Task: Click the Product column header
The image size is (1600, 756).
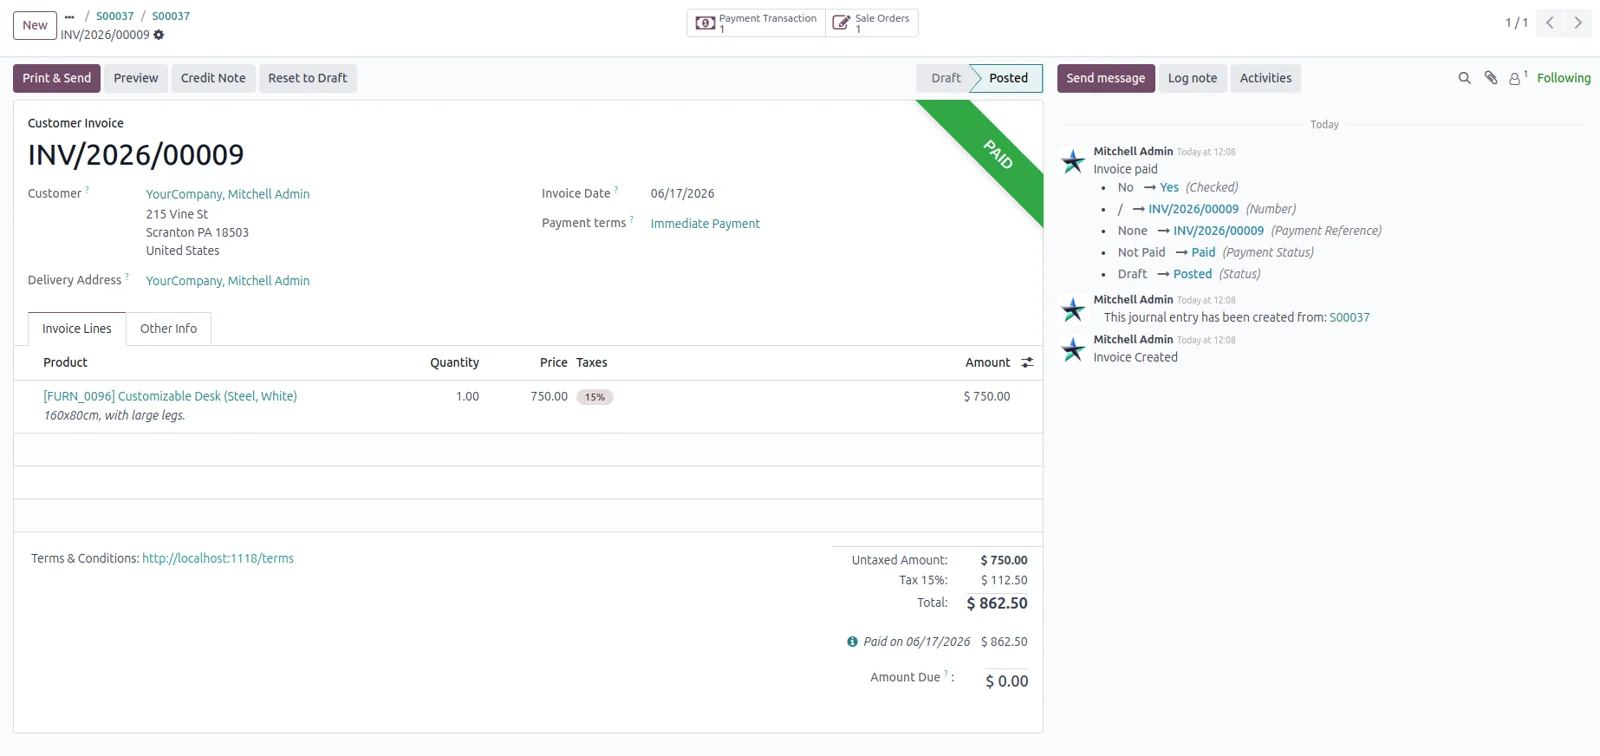Action: (65, 363)
